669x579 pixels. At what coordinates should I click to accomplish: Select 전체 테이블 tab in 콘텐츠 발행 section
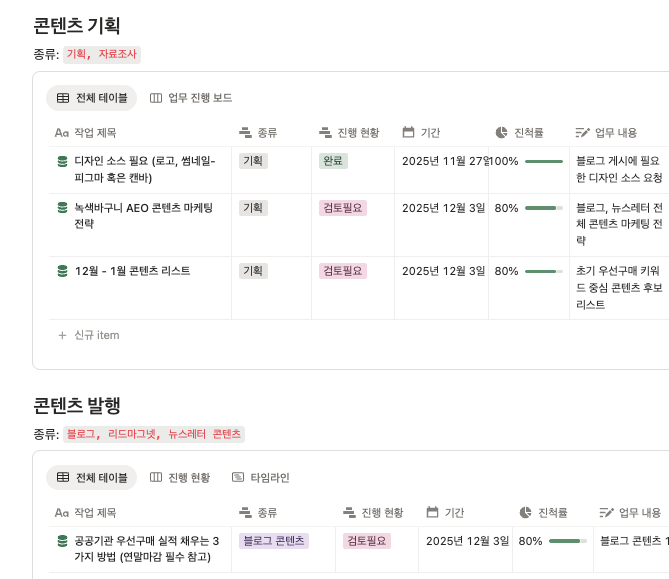pos(92,477)
